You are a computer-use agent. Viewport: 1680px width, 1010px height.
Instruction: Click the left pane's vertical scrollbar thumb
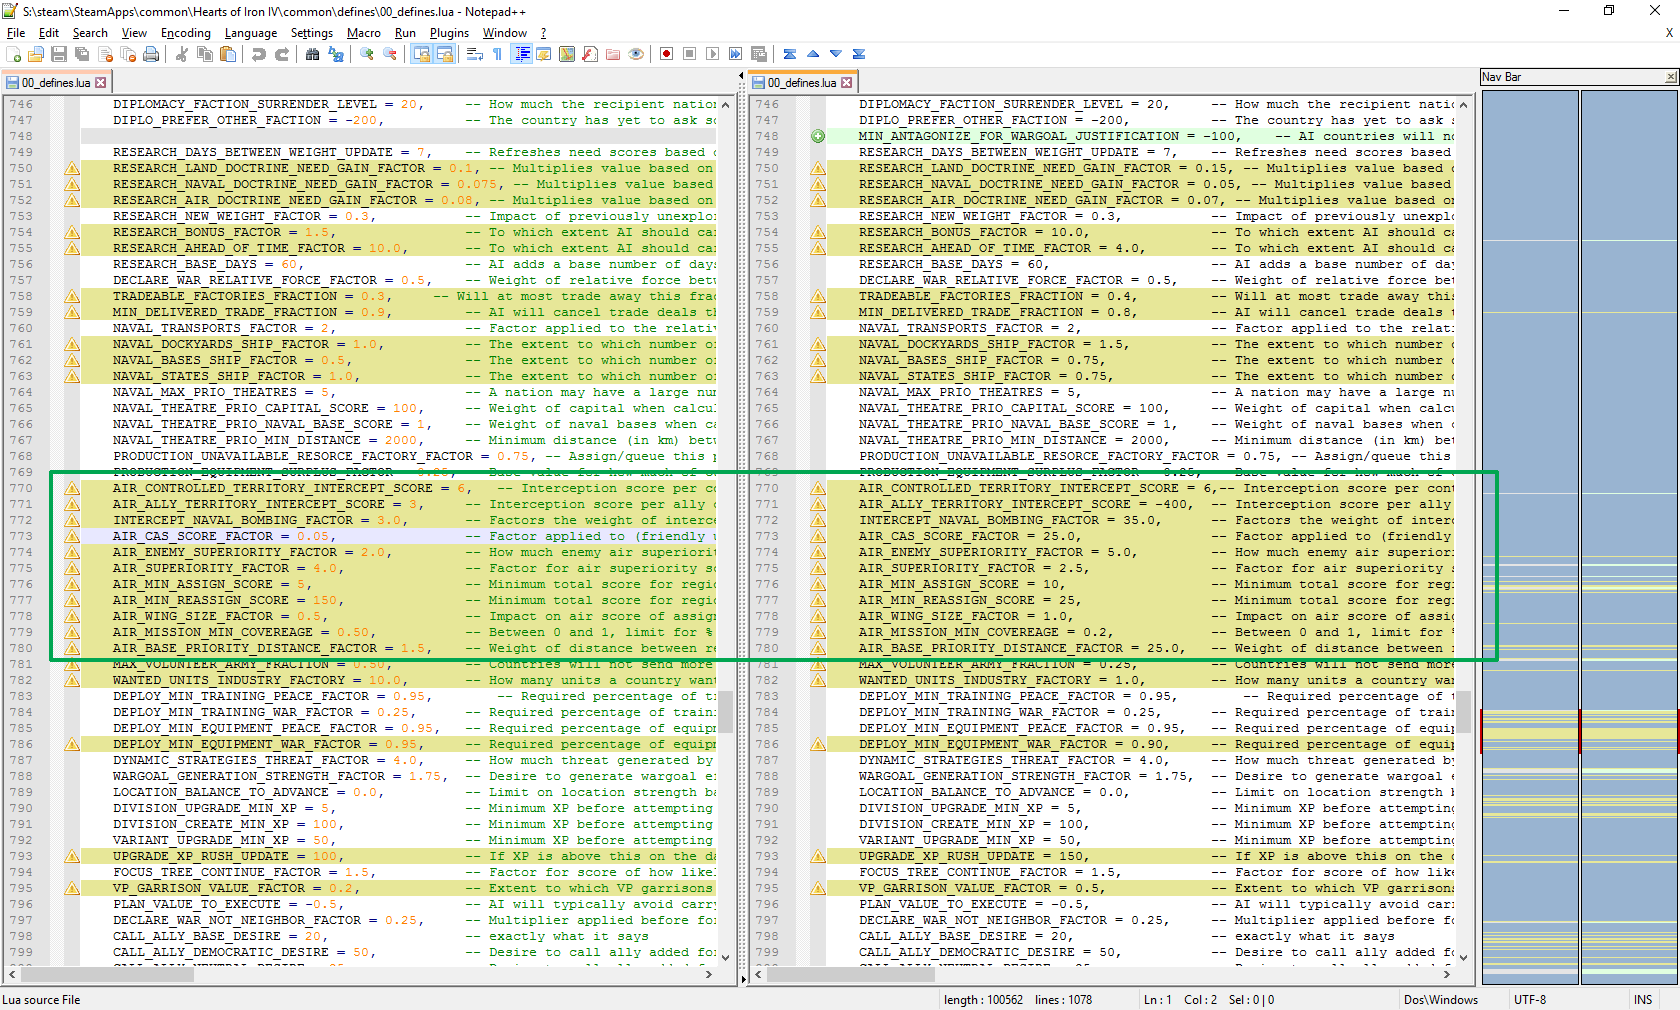pos(725,711)
